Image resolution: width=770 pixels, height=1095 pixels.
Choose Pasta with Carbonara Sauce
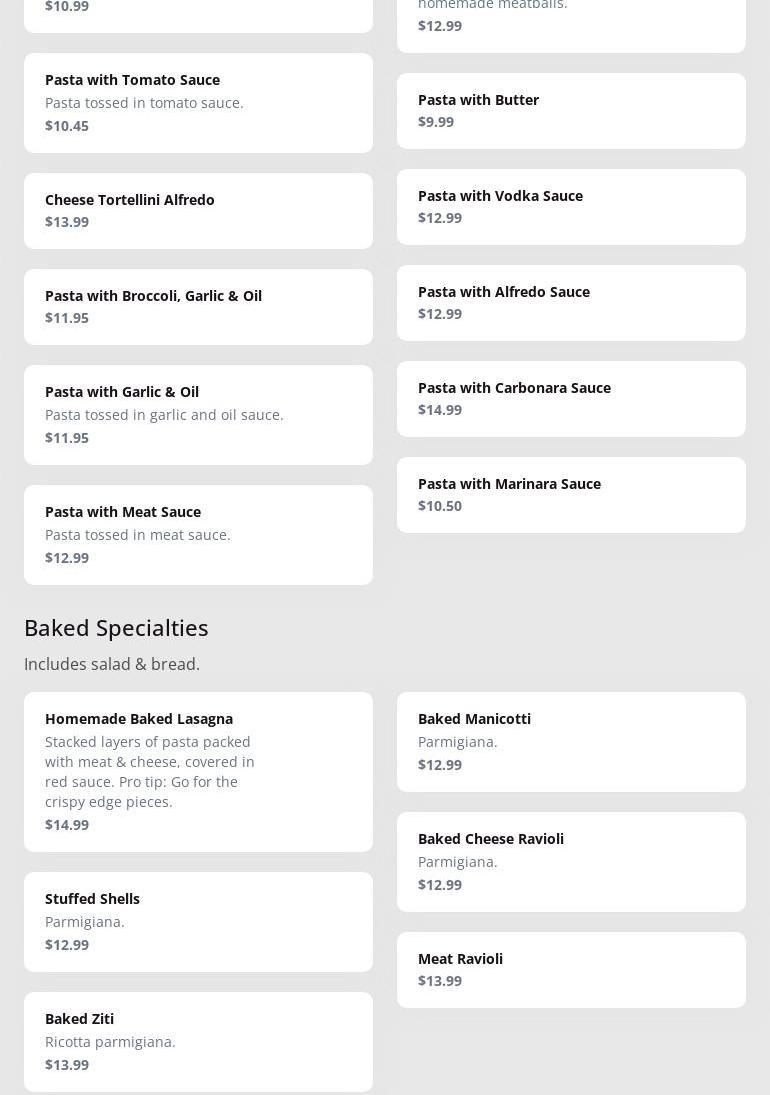click(571, 399)
